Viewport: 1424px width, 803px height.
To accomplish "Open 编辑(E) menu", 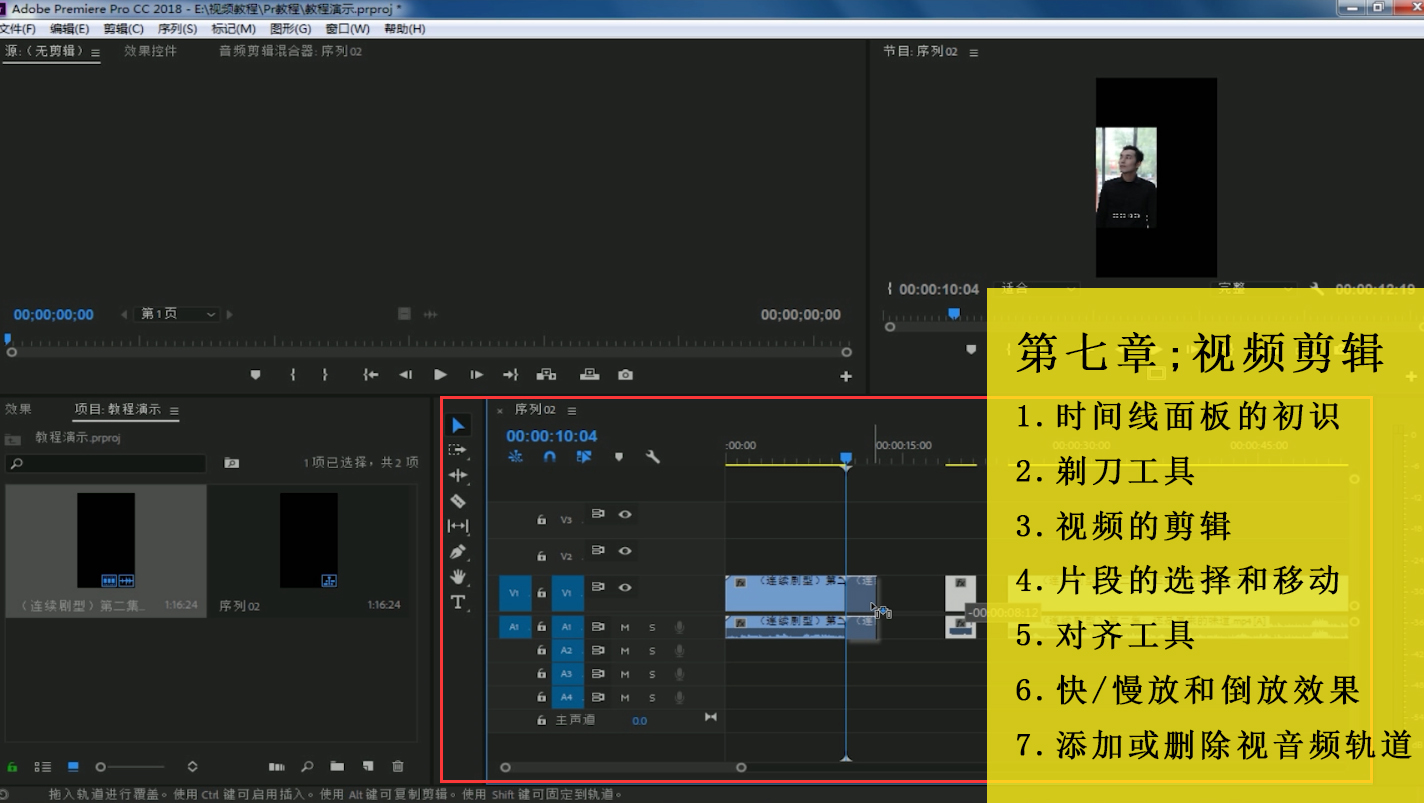I will tap(69, 29).
